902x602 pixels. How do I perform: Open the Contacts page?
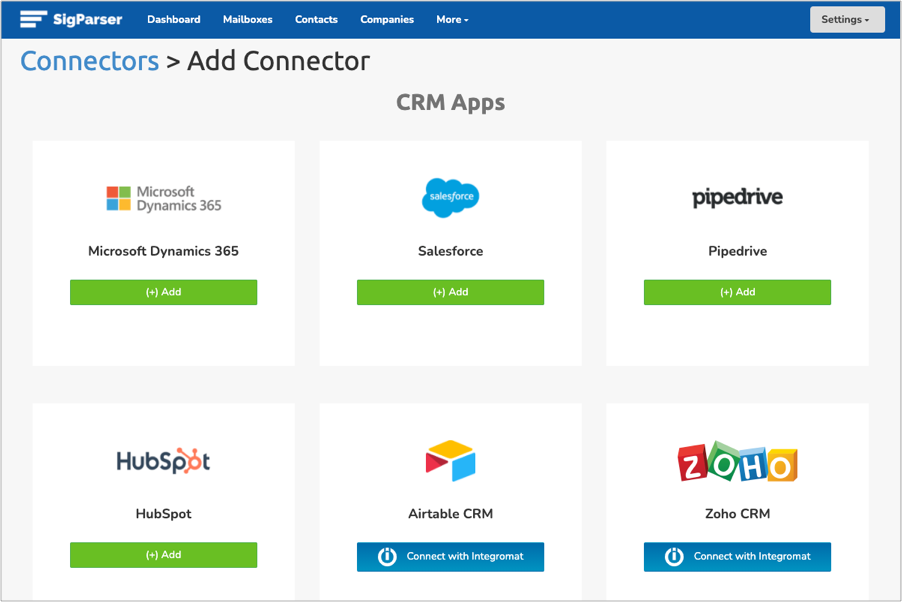[316, 19]
